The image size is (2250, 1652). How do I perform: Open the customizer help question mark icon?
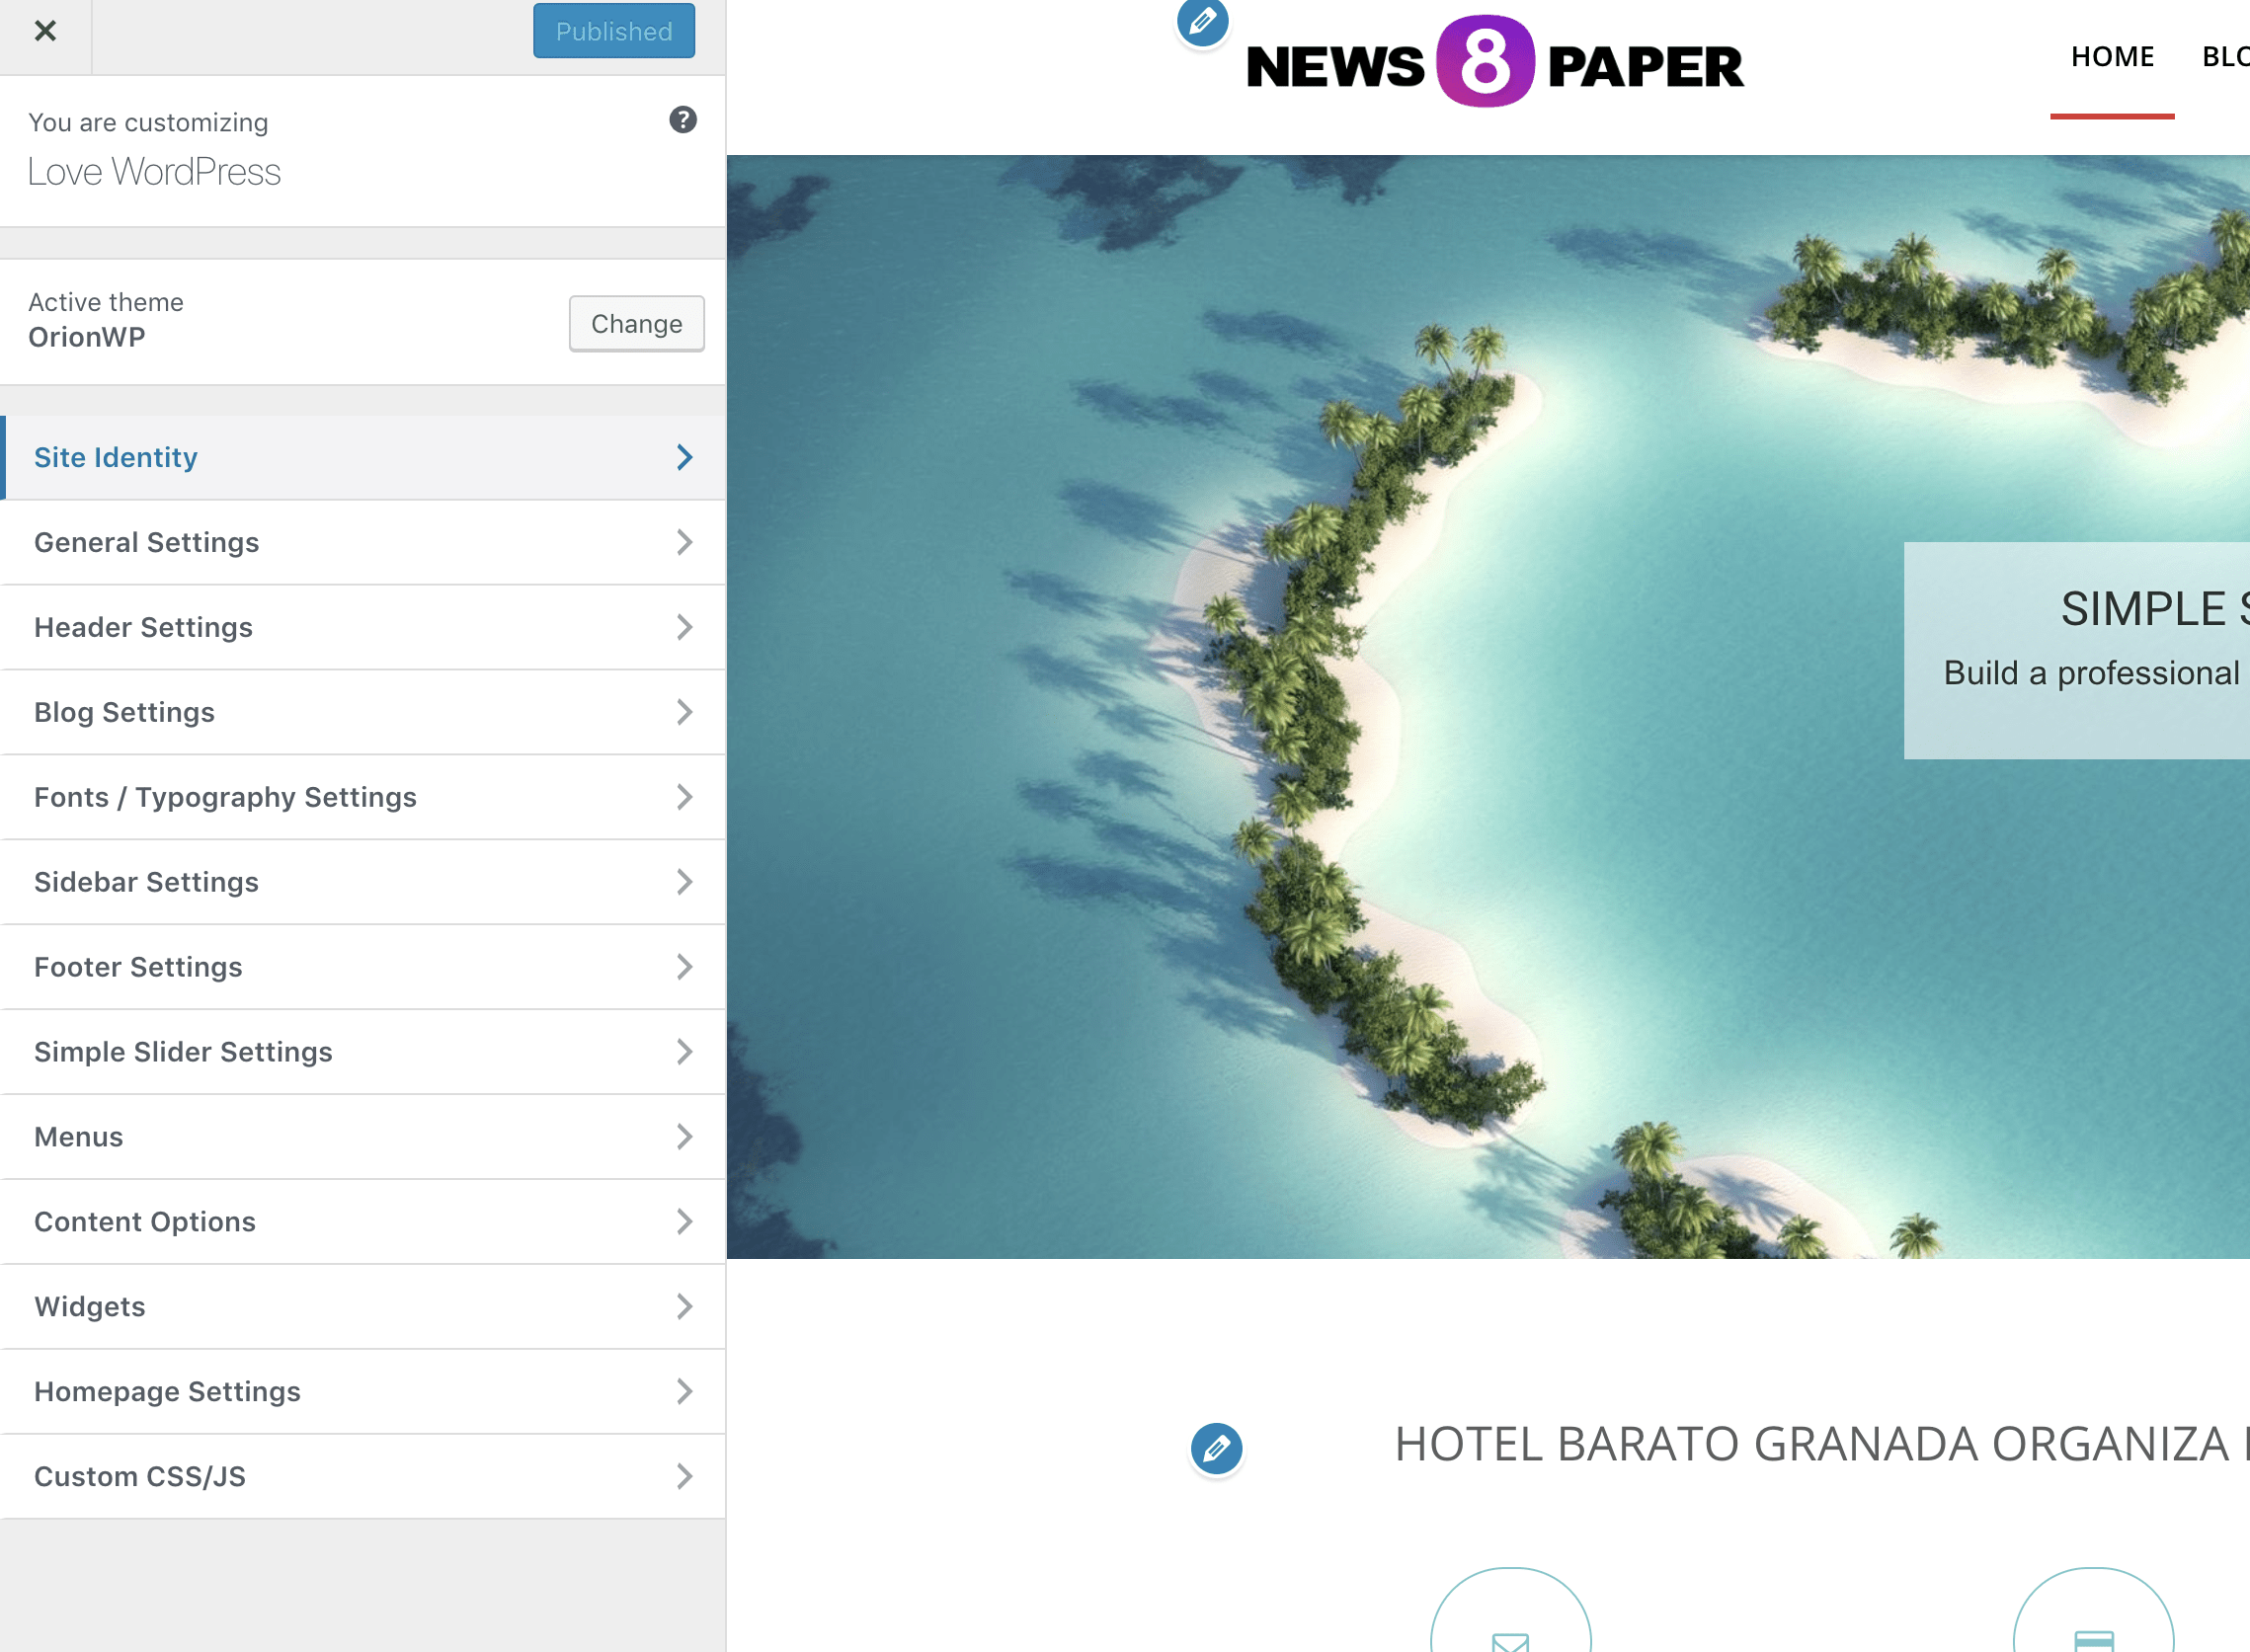683,120
